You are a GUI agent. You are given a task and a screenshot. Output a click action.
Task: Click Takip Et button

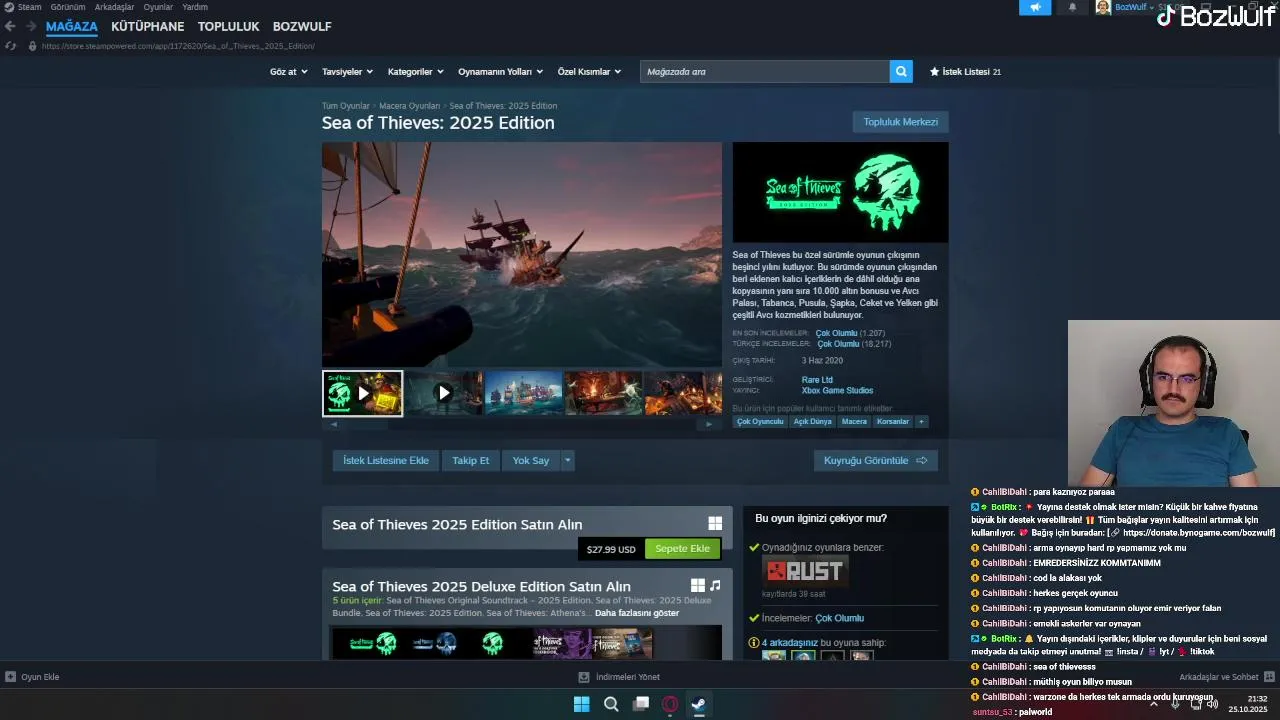click(x=470, y=460)
